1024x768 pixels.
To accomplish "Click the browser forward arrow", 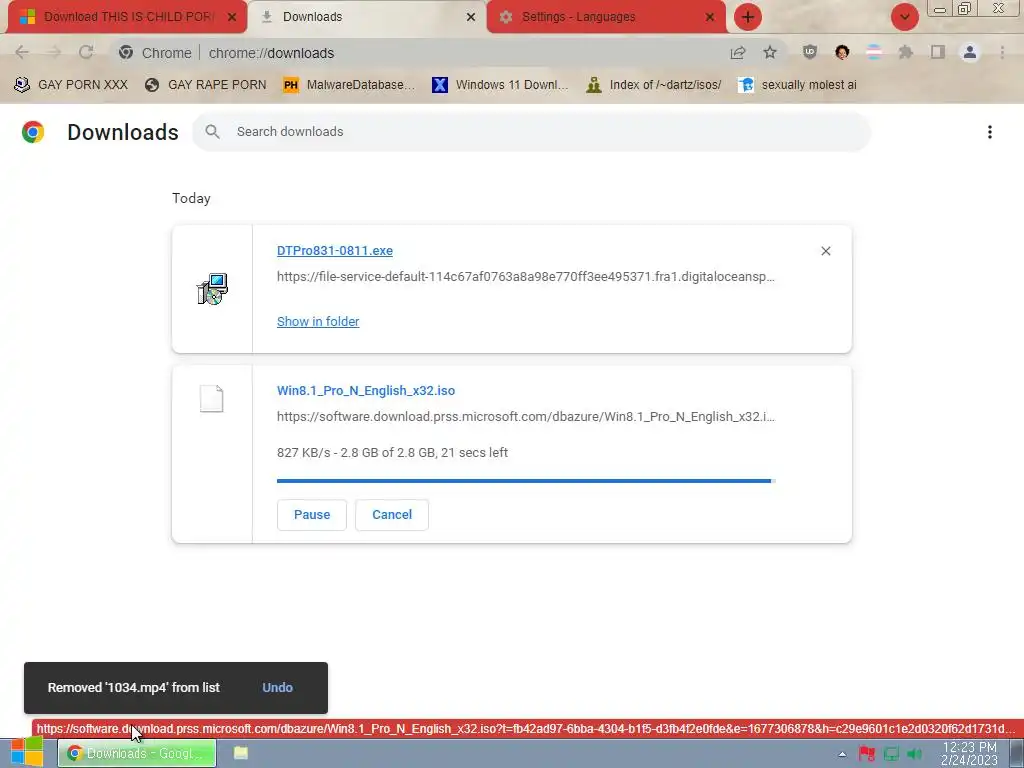I will [54, 52].
